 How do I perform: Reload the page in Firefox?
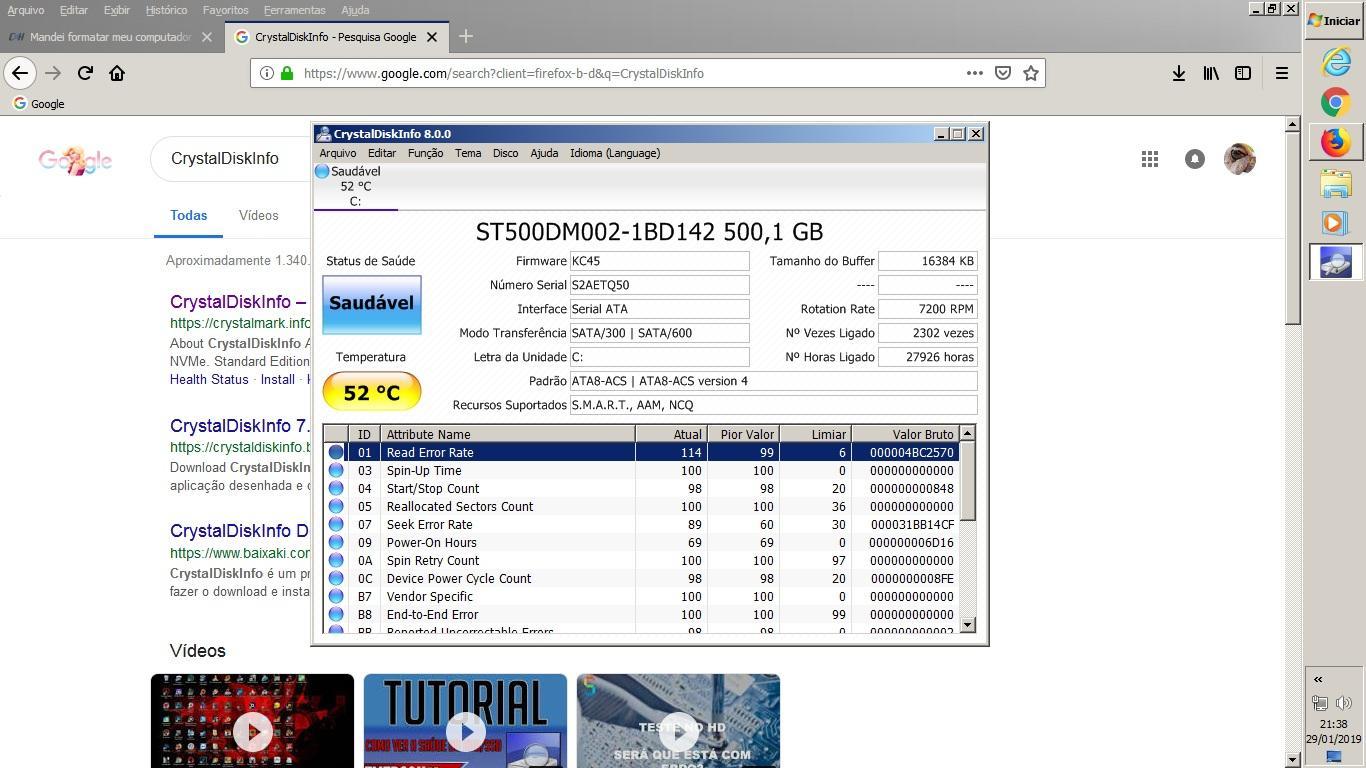pyautogui.click(x=85, y=73)
